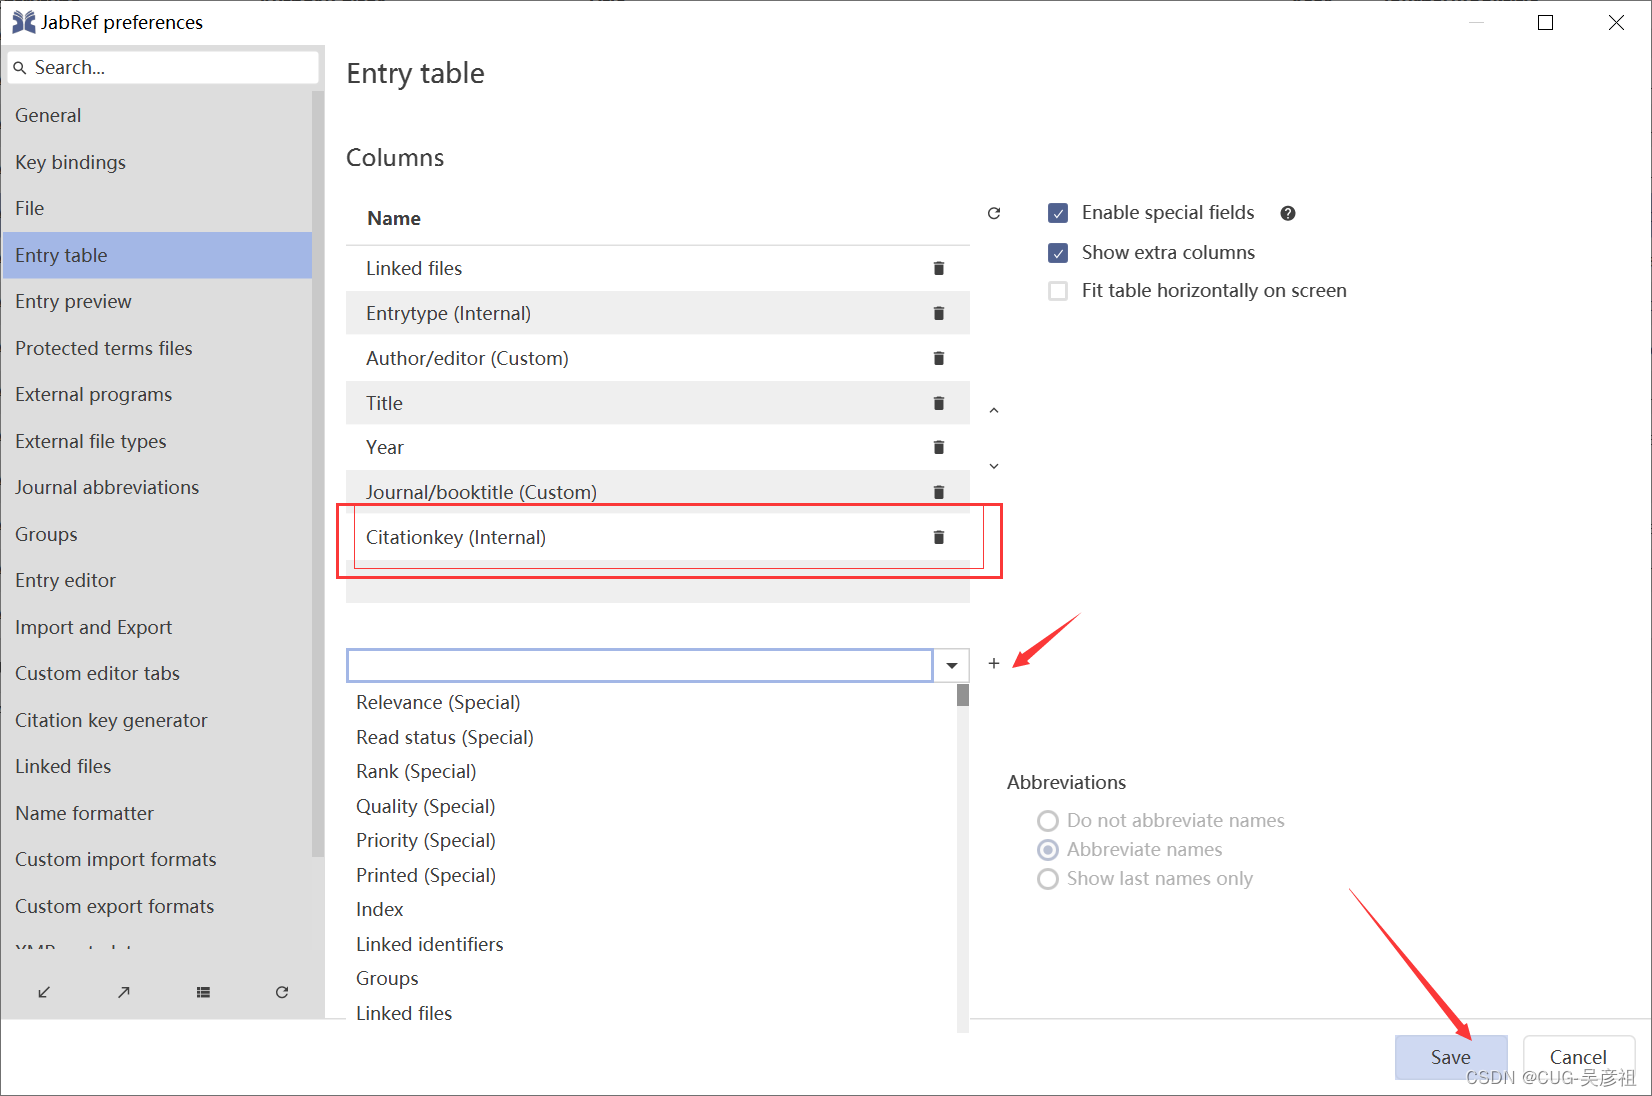Image resolution: width=1652 pixels, height=1096 pixels.
Task: Collapse the column dropdown arrow
Action: click(952, 665)
